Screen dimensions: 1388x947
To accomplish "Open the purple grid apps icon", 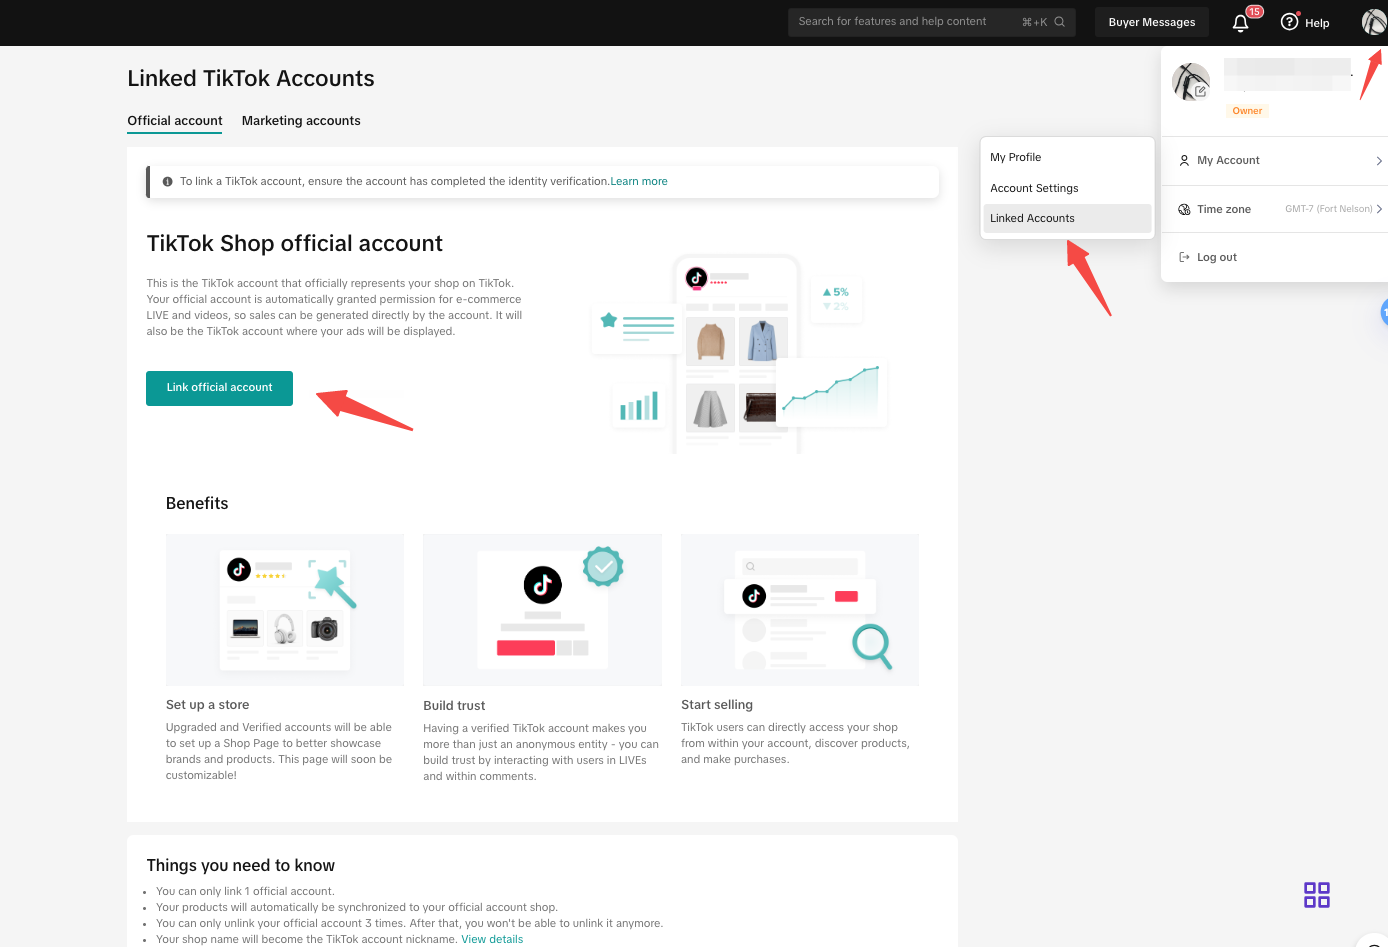I will click(1317, 895).
